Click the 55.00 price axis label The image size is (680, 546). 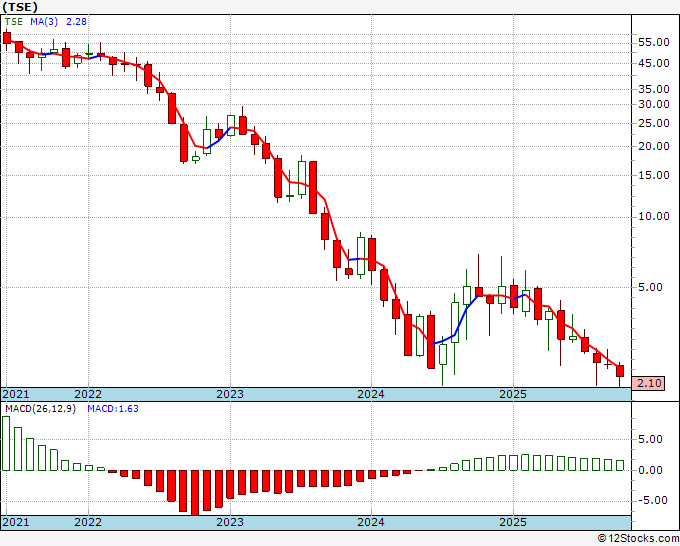654,43
